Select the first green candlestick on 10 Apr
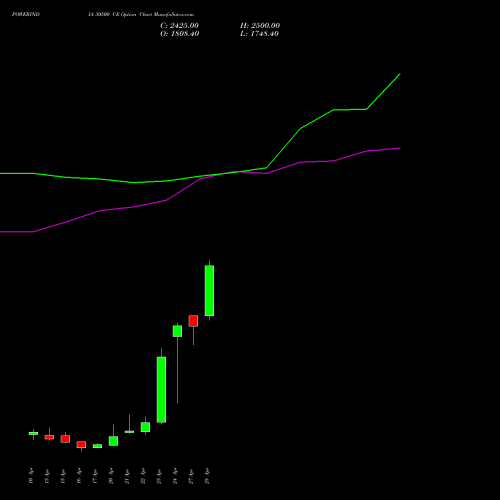Image resolution: width=500 pixels, height=500 pixels. click(x=33, y=433)
